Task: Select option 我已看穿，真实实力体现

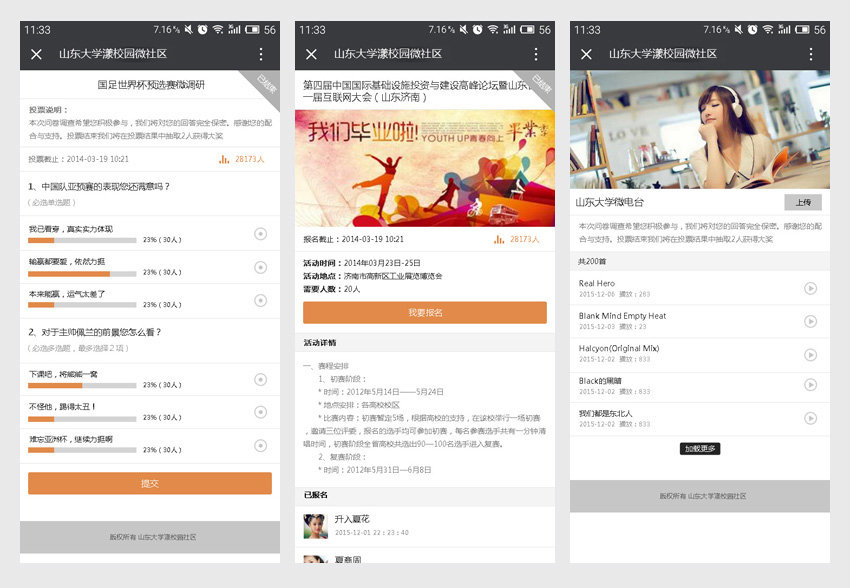Action: (260, 234)
